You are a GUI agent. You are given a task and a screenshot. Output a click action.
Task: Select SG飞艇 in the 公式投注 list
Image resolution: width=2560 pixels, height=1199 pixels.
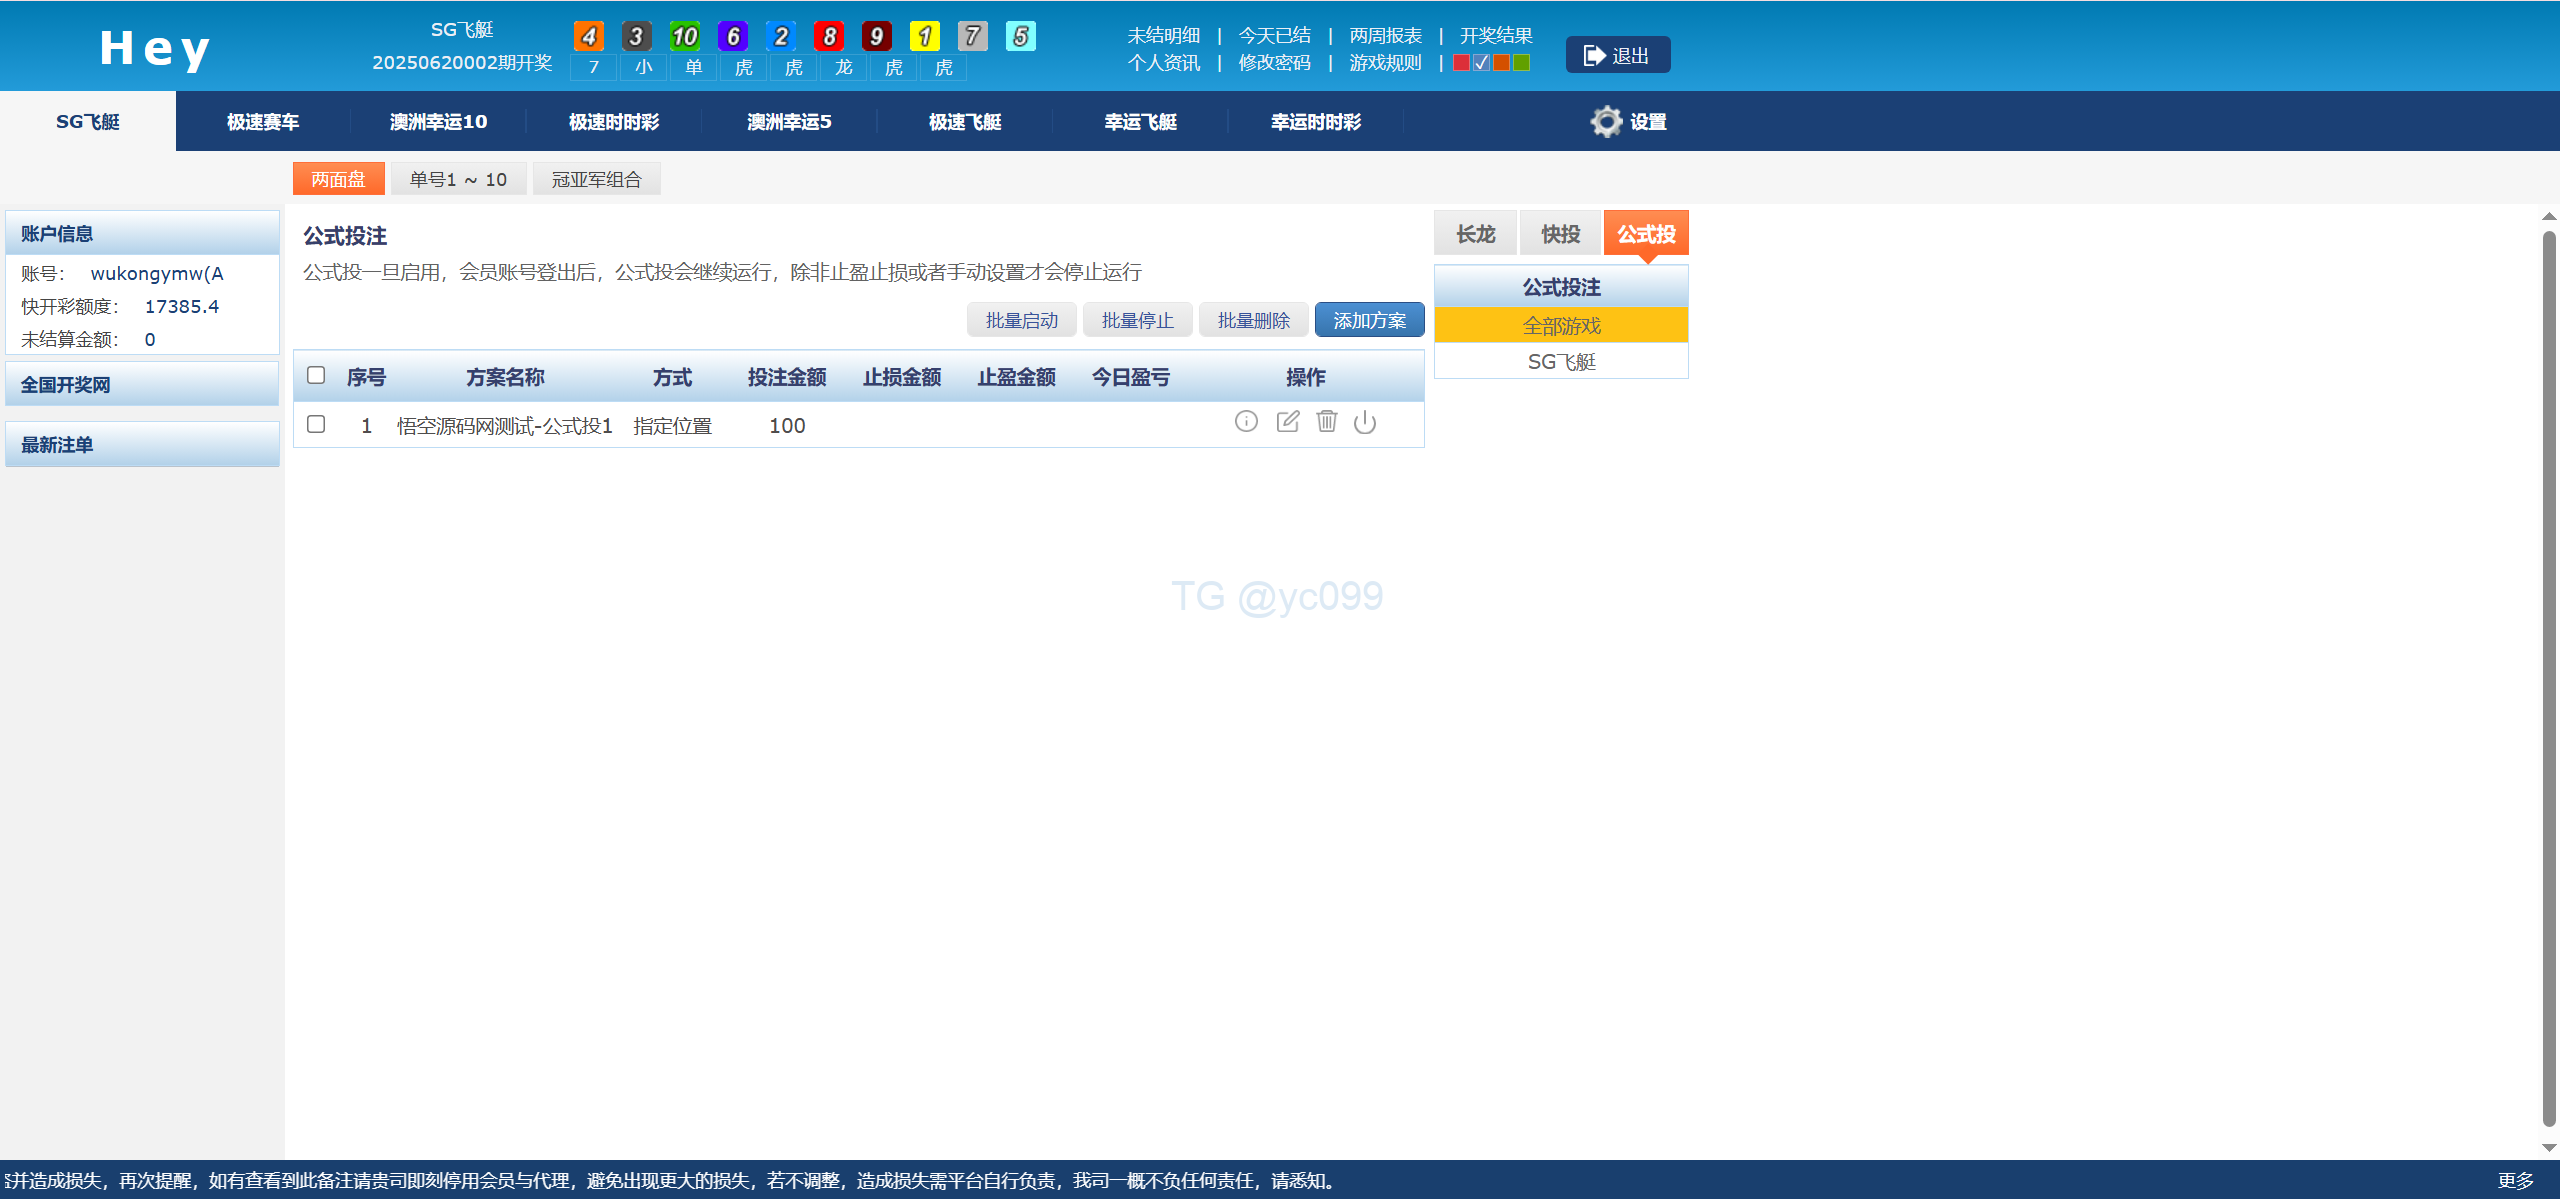(x=1561, y=362)
